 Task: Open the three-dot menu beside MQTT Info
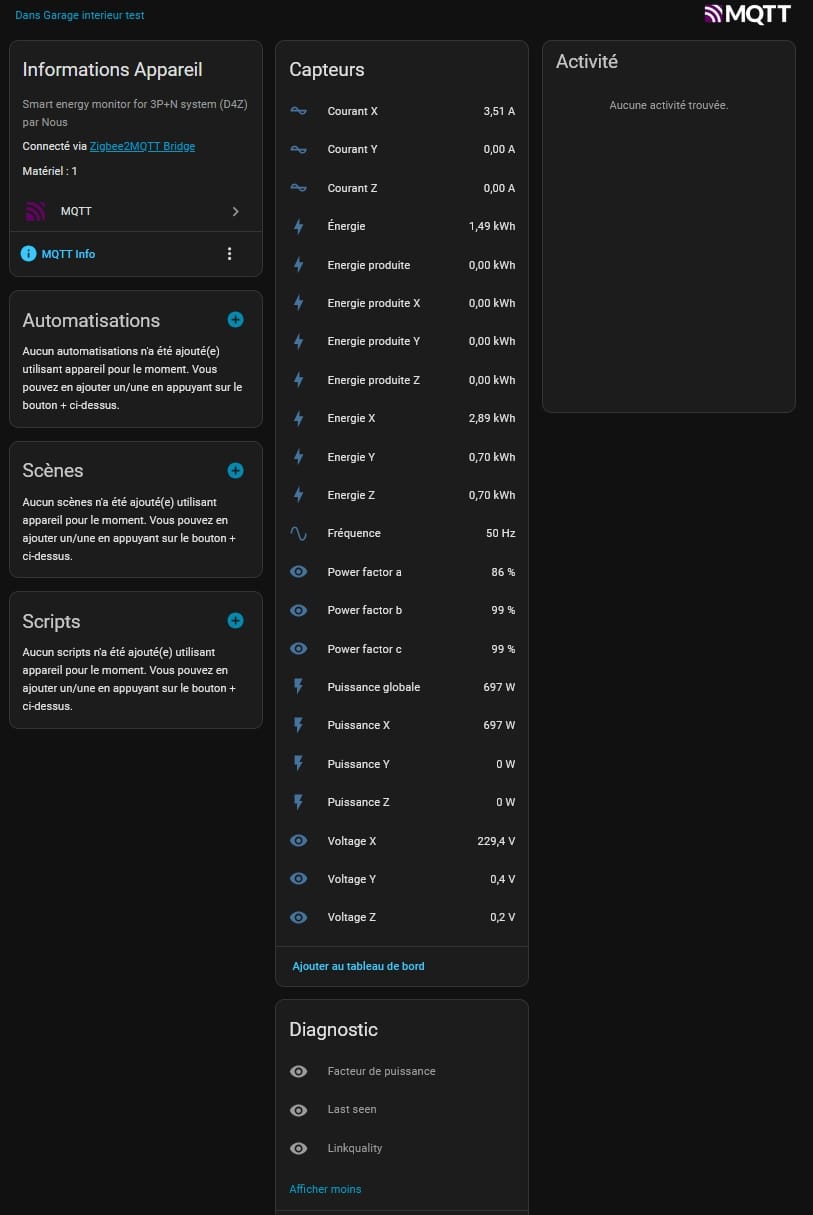click(229, 254)
